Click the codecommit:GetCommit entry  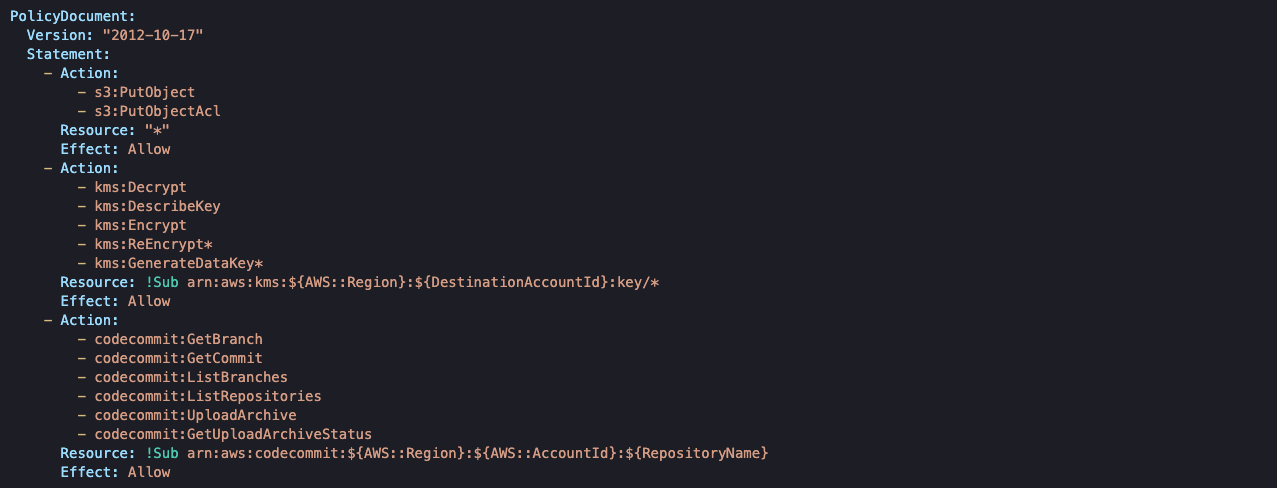click(178, 358)
